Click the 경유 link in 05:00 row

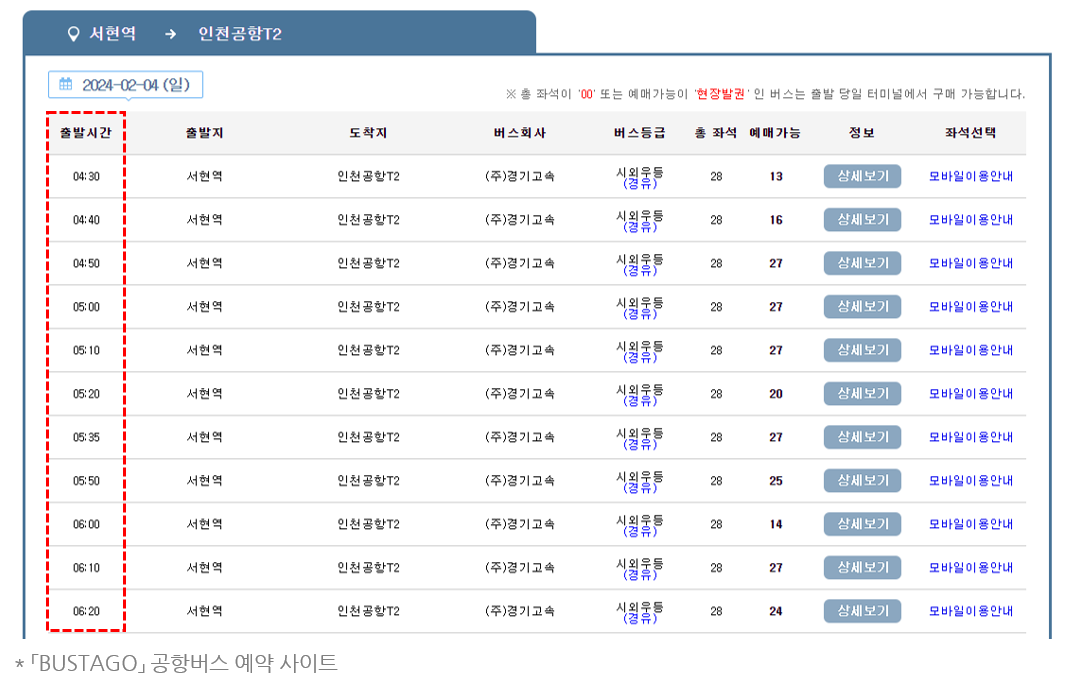click(640, 314)
